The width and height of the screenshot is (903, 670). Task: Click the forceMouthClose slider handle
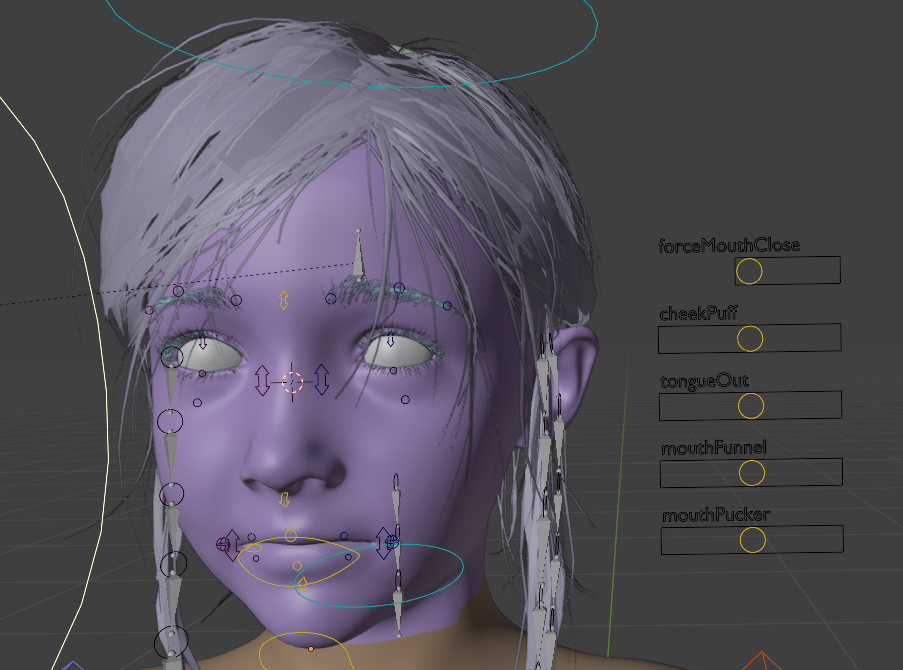click(x=749, y=271)
